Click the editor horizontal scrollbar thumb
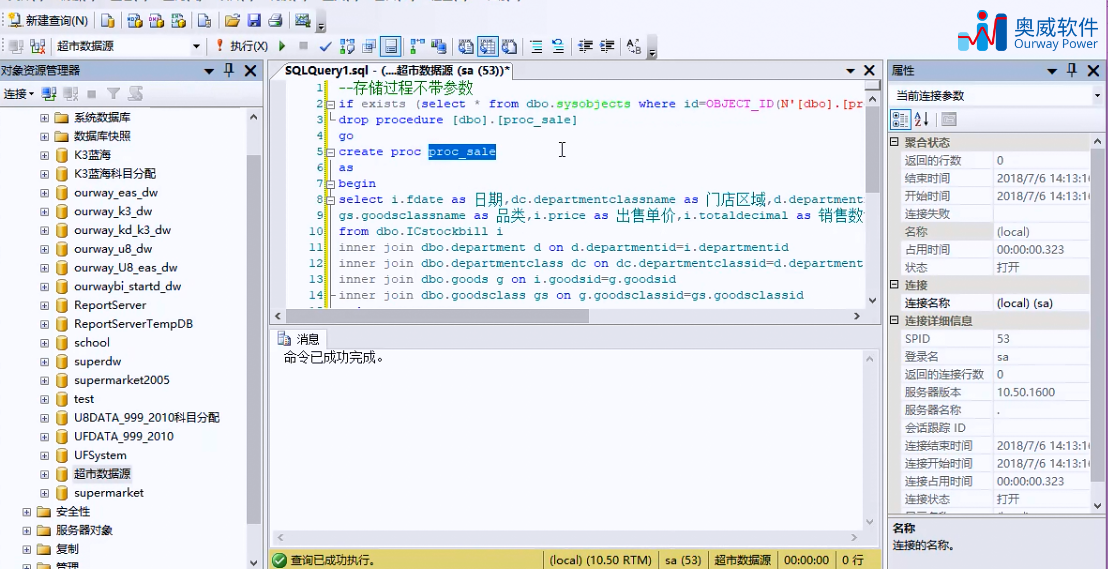The height and width of the screenshot is (569, 1108). pos(465,316)
